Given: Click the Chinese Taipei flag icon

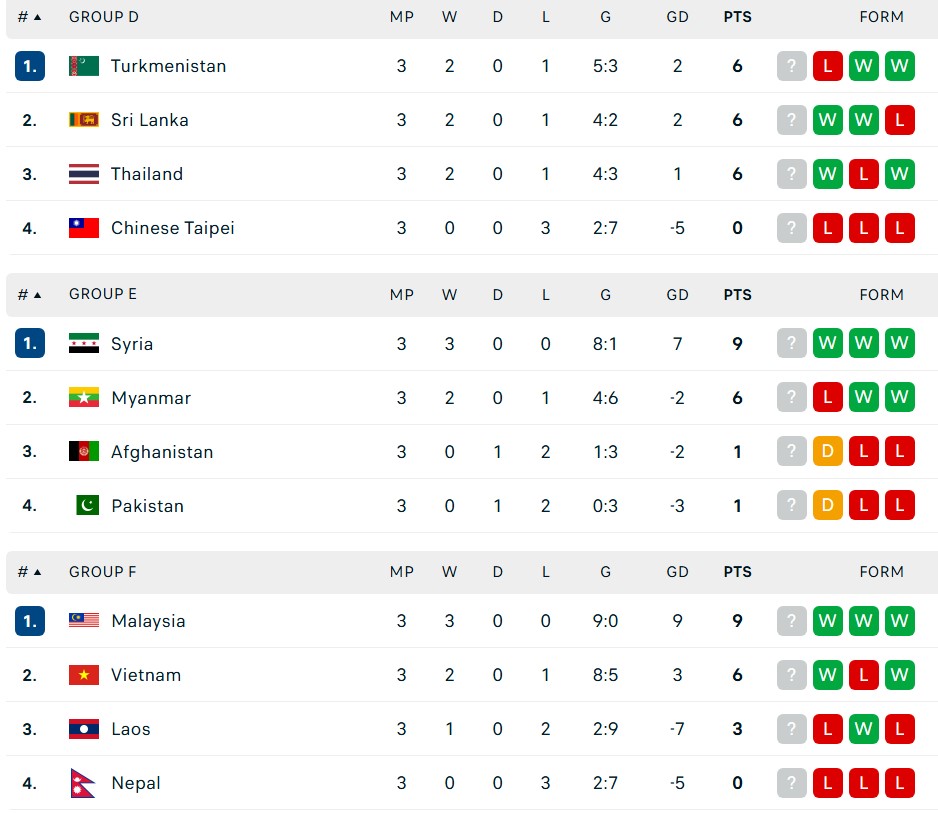Looking at the screenshot, I should tap(84, 228).
